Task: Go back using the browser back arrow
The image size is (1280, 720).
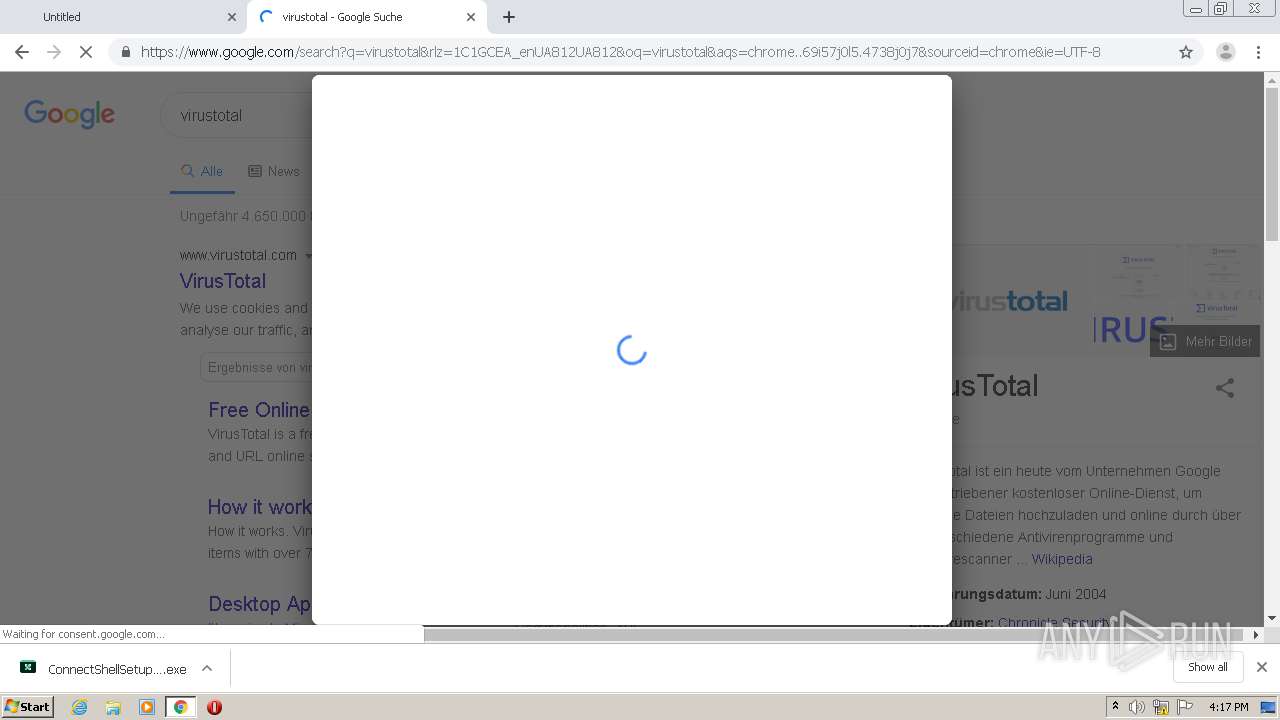Action: [22, 52]
